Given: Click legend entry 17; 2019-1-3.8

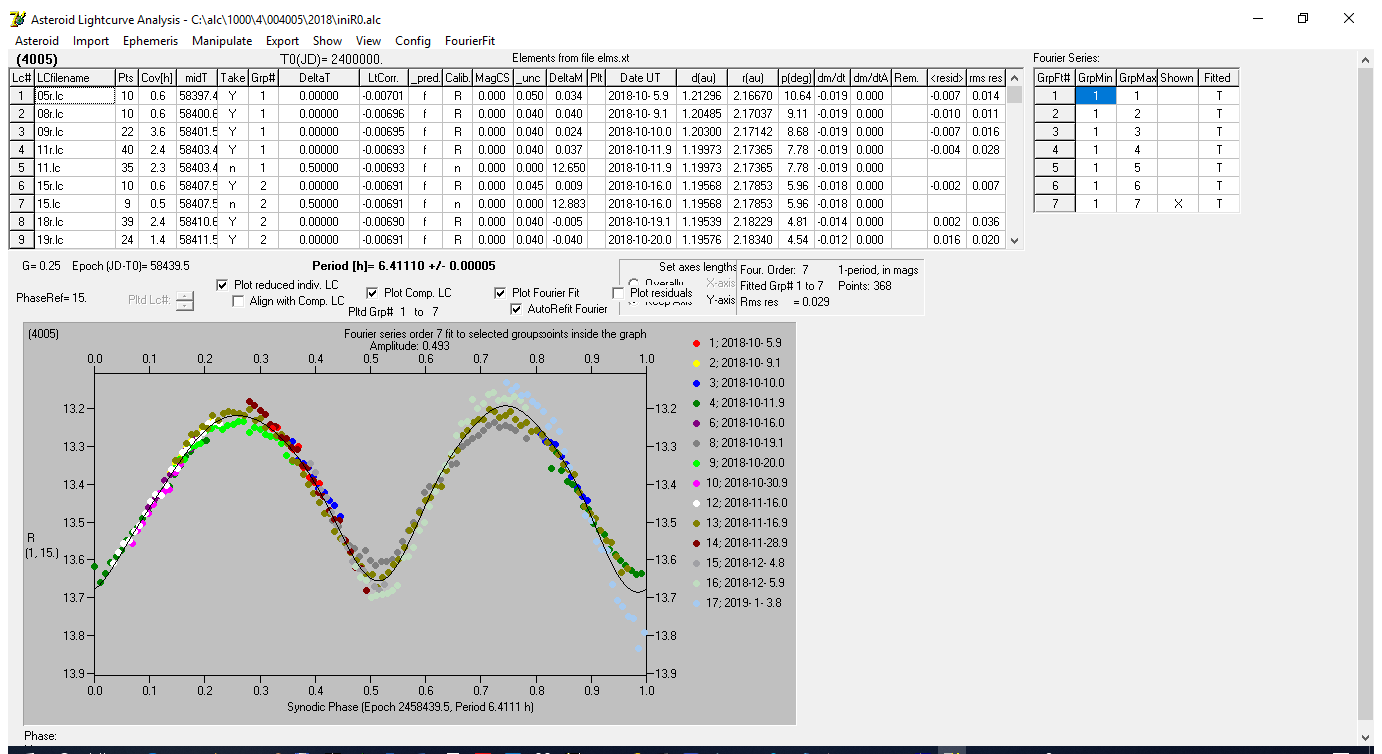Looking at the screenshot, I should click(x=739, y=603).
